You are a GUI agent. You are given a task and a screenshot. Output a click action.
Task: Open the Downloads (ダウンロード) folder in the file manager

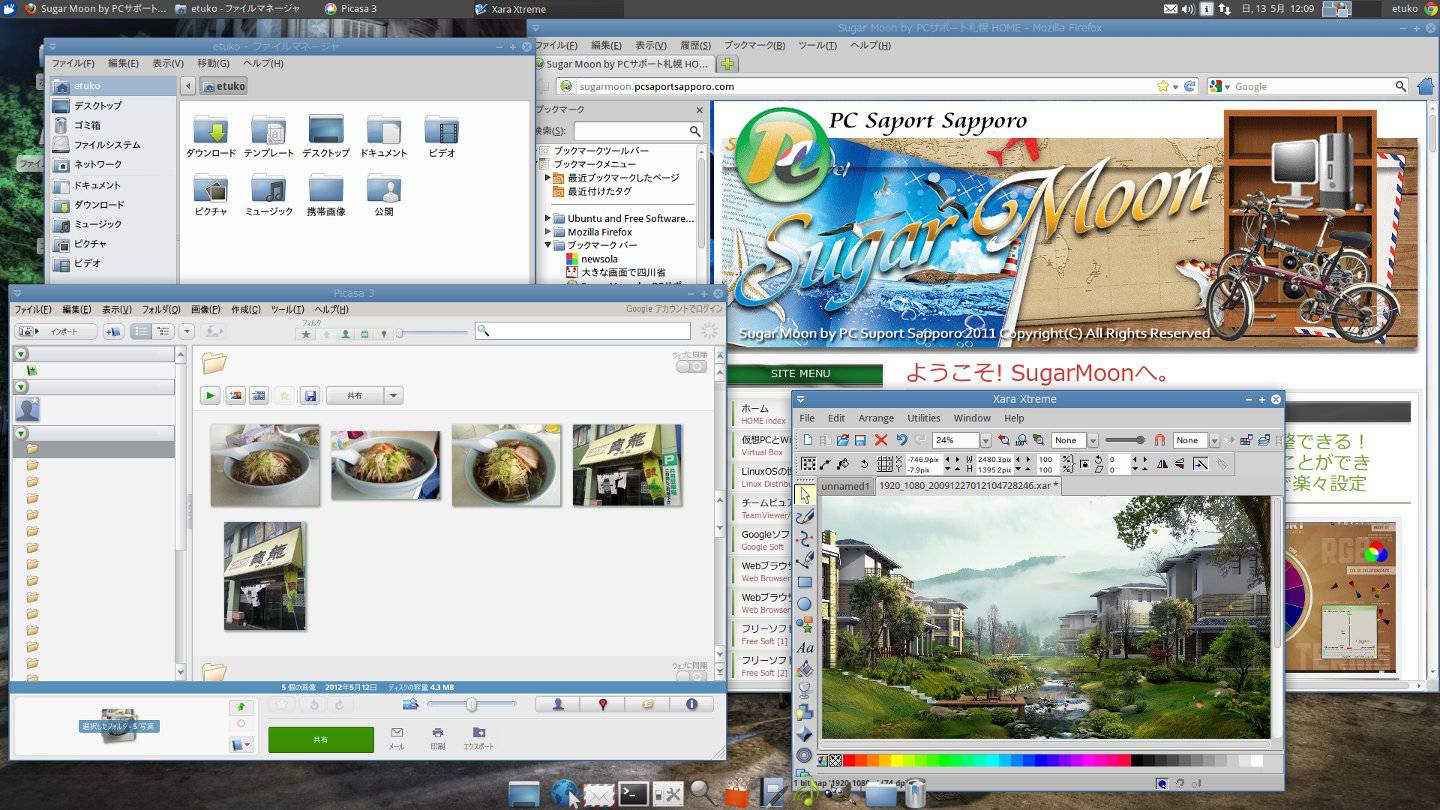point(211,137)
